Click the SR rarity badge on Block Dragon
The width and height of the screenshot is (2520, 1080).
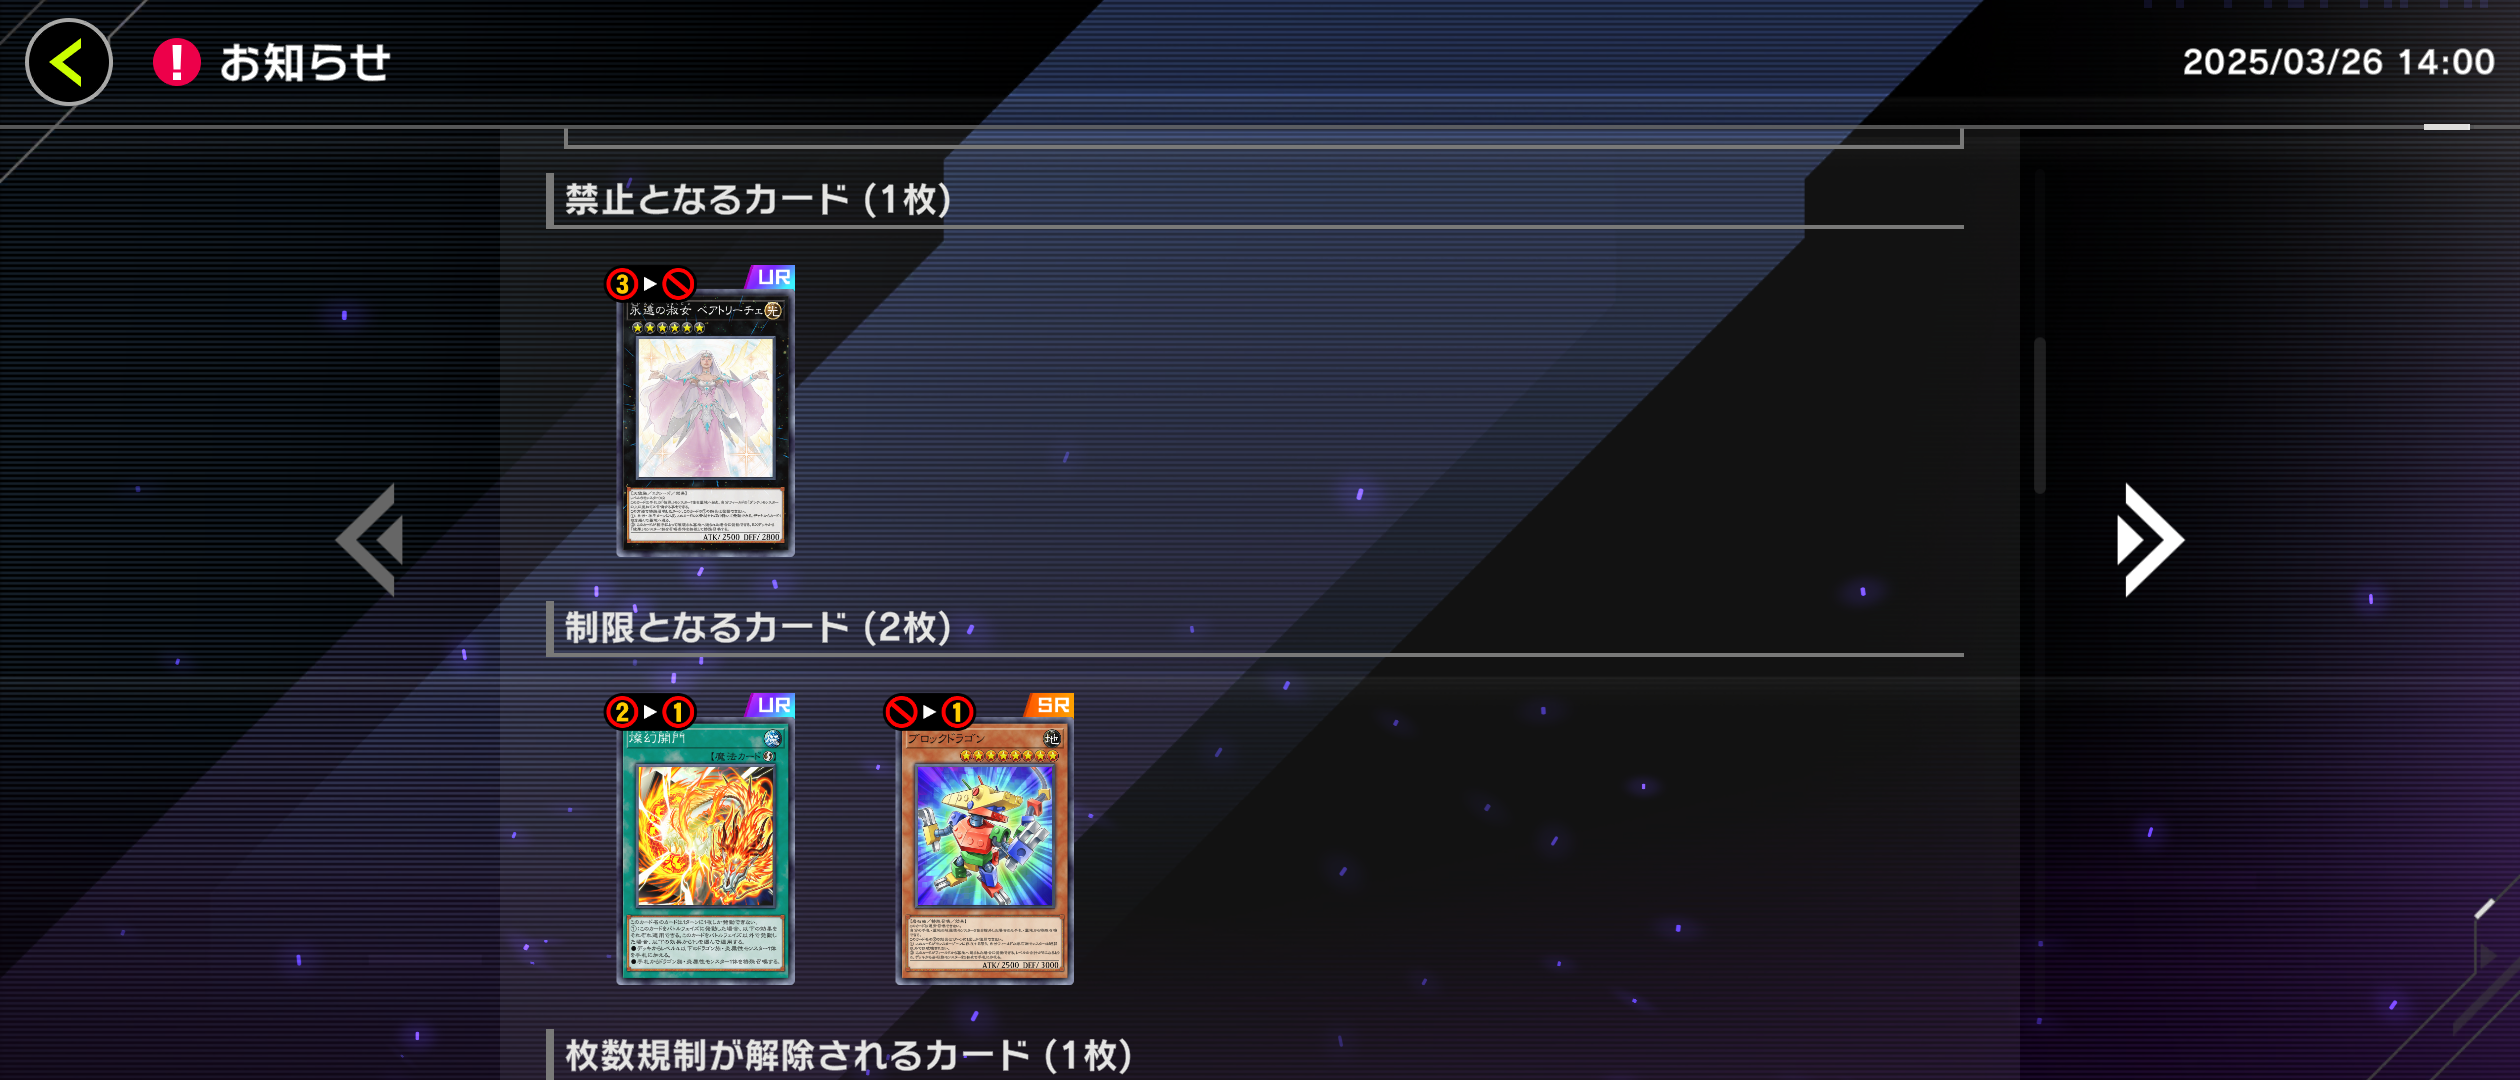1050,705
